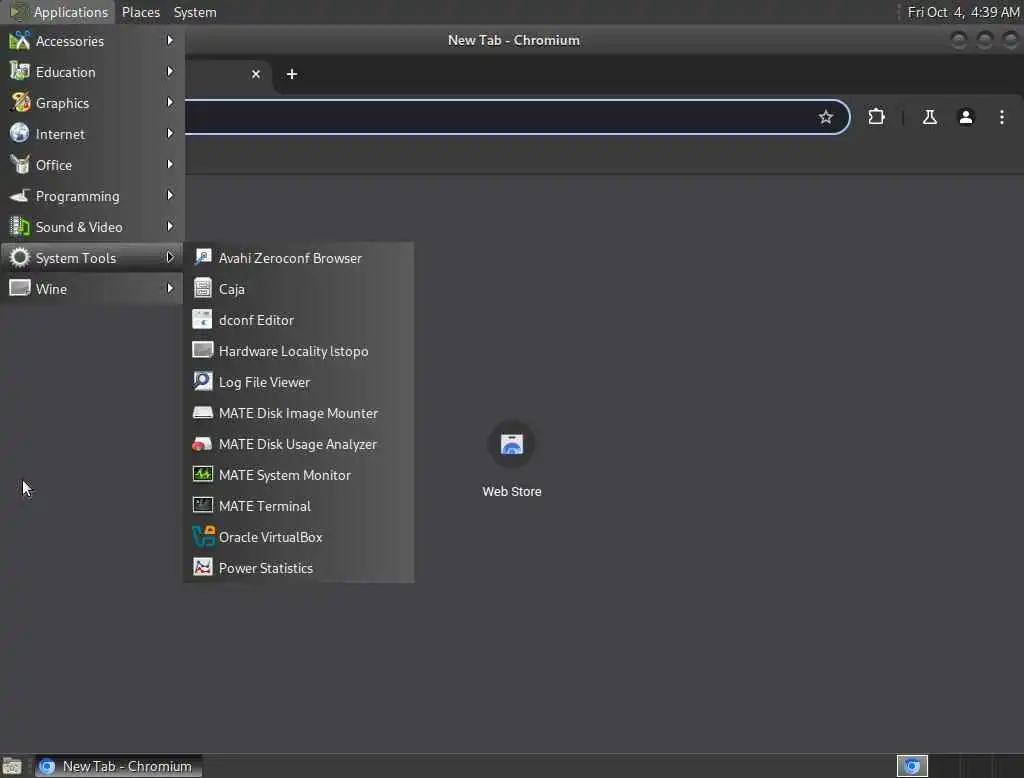Click the Chromium workspace switcher indicator
The height and width of the screenshot is (778, 1024).
point(912,766)
